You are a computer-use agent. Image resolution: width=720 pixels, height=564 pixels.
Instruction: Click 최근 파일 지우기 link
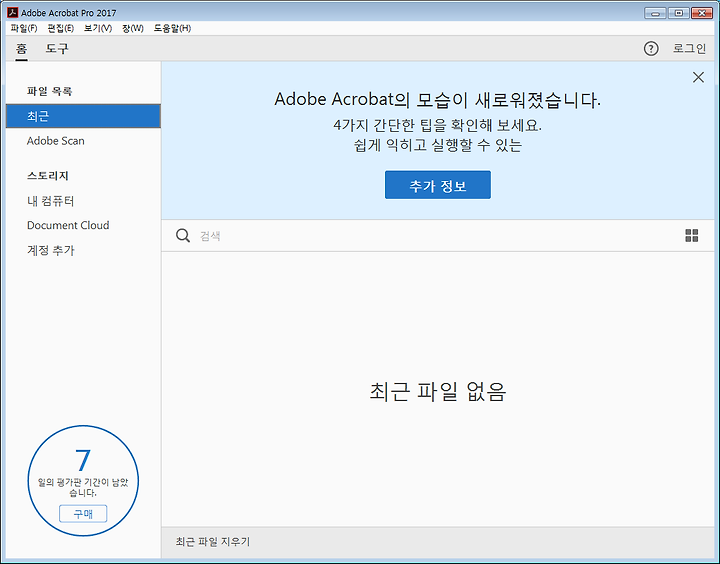pyautogui.click(x=213, y=542)
